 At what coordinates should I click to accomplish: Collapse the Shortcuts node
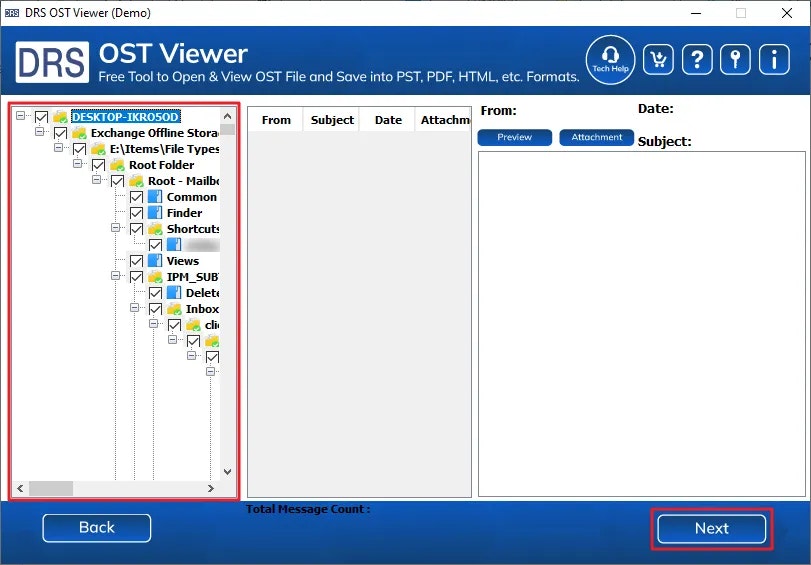(115, 228)
